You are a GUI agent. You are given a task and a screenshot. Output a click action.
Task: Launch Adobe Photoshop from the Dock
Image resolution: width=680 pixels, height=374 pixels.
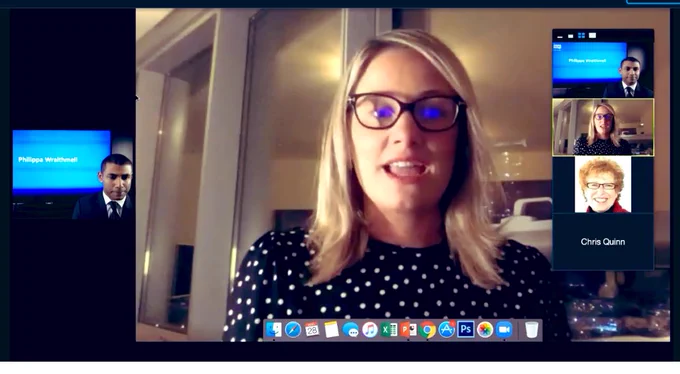pyautogui.click(x=465, y=330)
